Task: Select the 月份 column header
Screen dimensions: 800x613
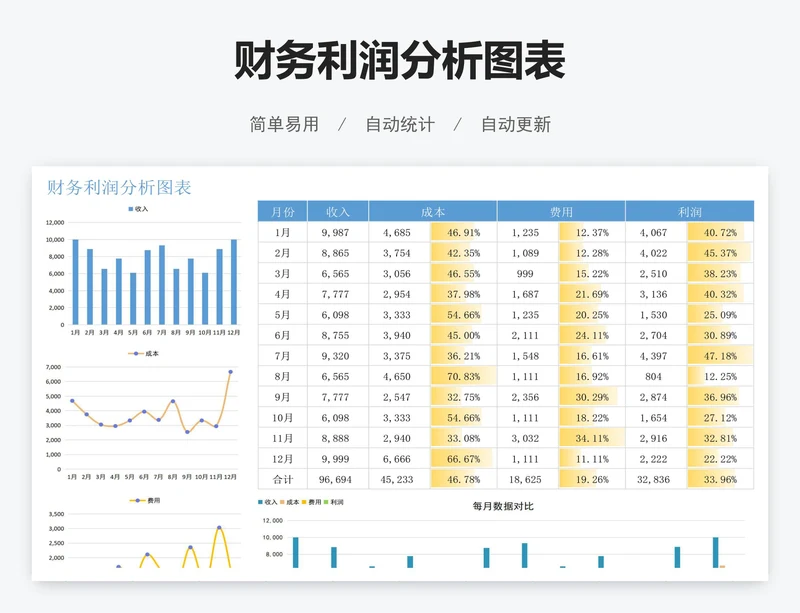Action: 283,211
